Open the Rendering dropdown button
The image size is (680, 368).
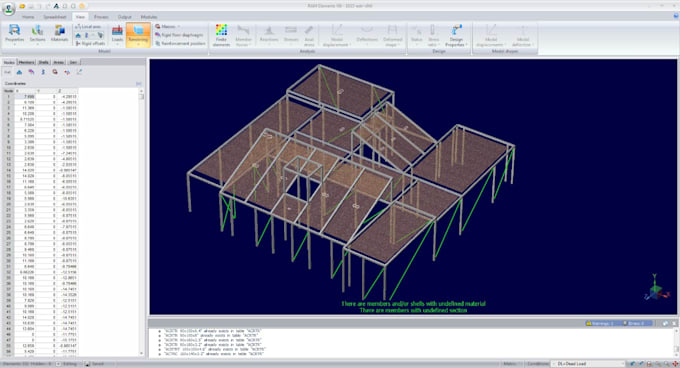point(138,35)
